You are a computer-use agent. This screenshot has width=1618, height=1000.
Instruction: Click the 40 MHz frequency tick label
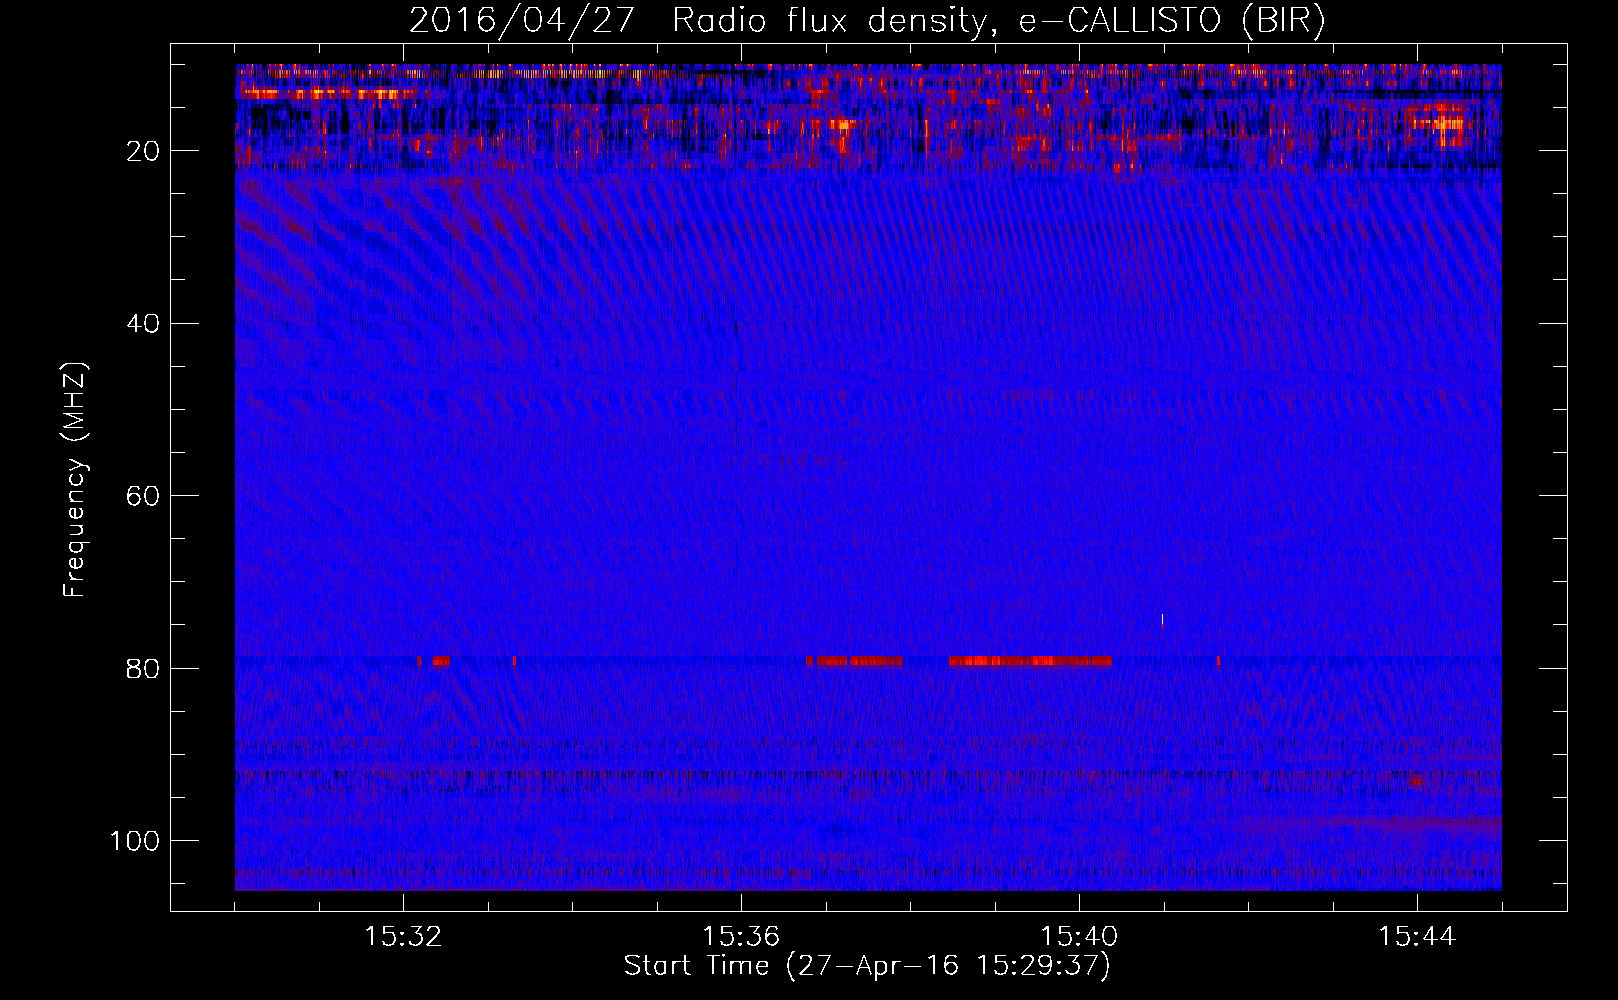tap(144, 324)
